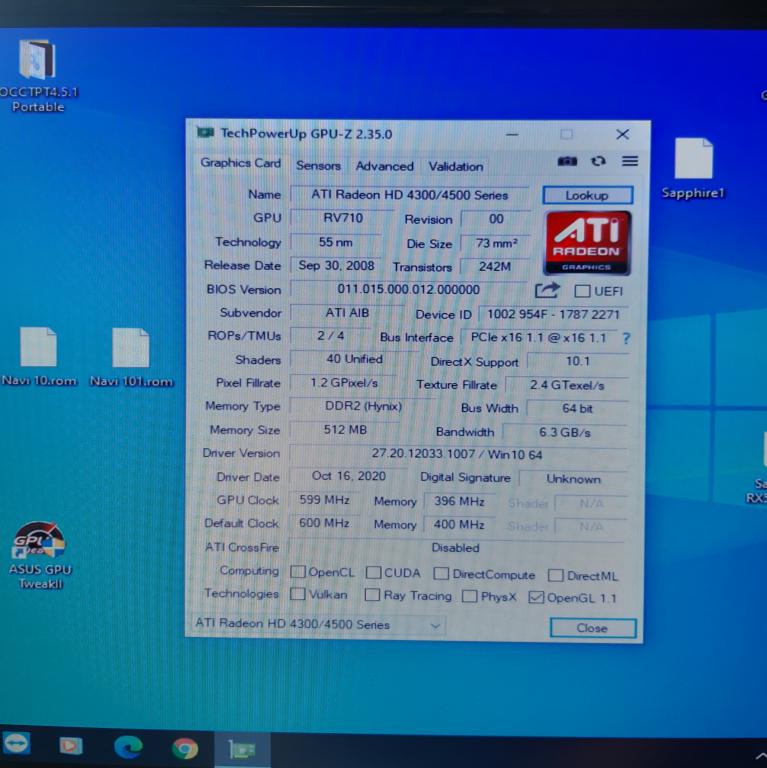Click the 512 MB memory size value
This screenshot has width=767, height=768.
click(x=345, y=430)
